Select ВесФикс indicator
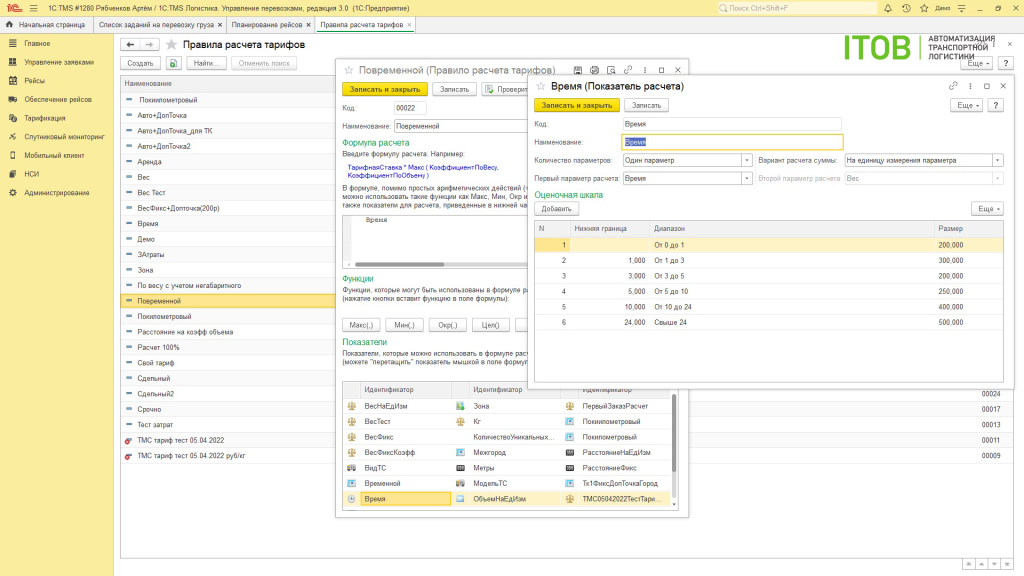The width and height of the screenshot is (1024, 576). (x=379, y=437)
